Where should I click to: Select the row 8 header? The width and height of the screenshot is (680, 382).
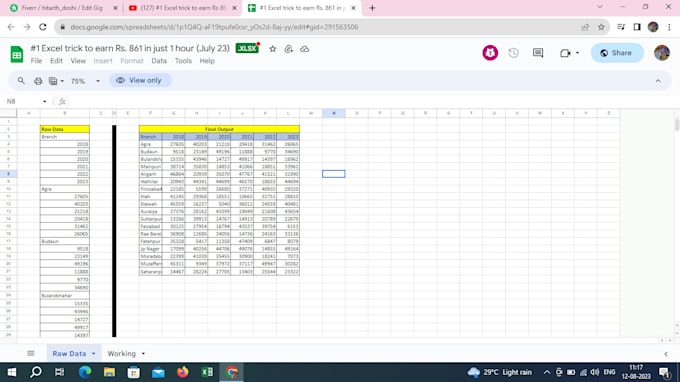click(8, 174)
